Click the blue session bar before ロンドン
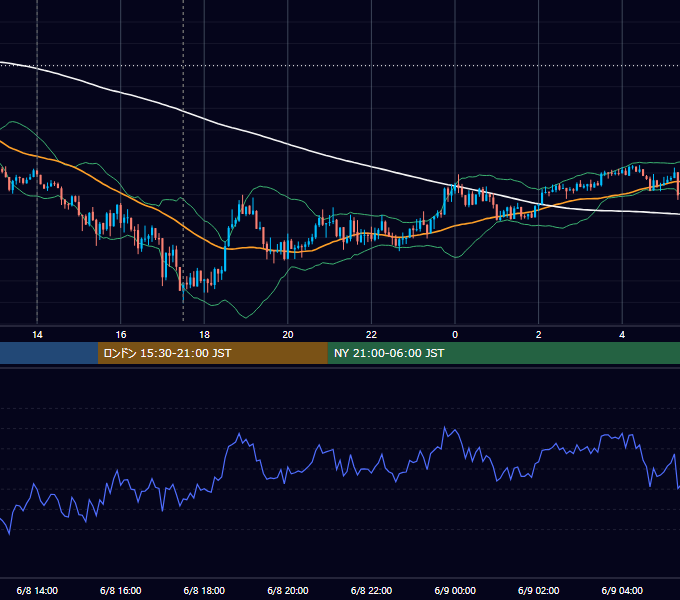Image resolution: width=680 pixels, height=600 pixels. pyautogui.click(x=49, y=353)
